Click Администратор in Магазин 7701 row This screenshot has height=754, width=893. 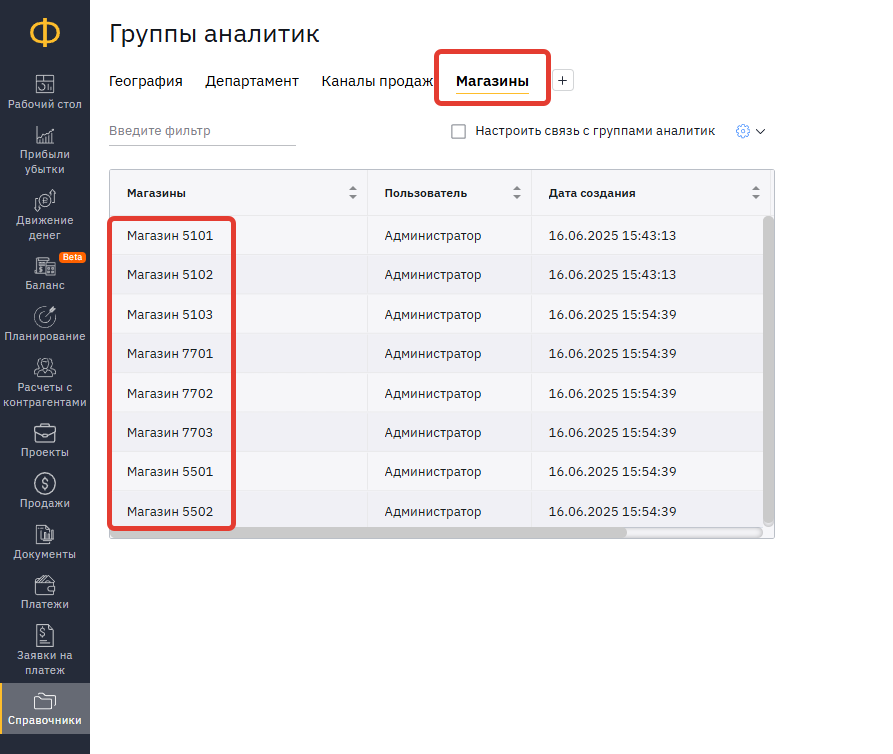click(x=433, y=354)
